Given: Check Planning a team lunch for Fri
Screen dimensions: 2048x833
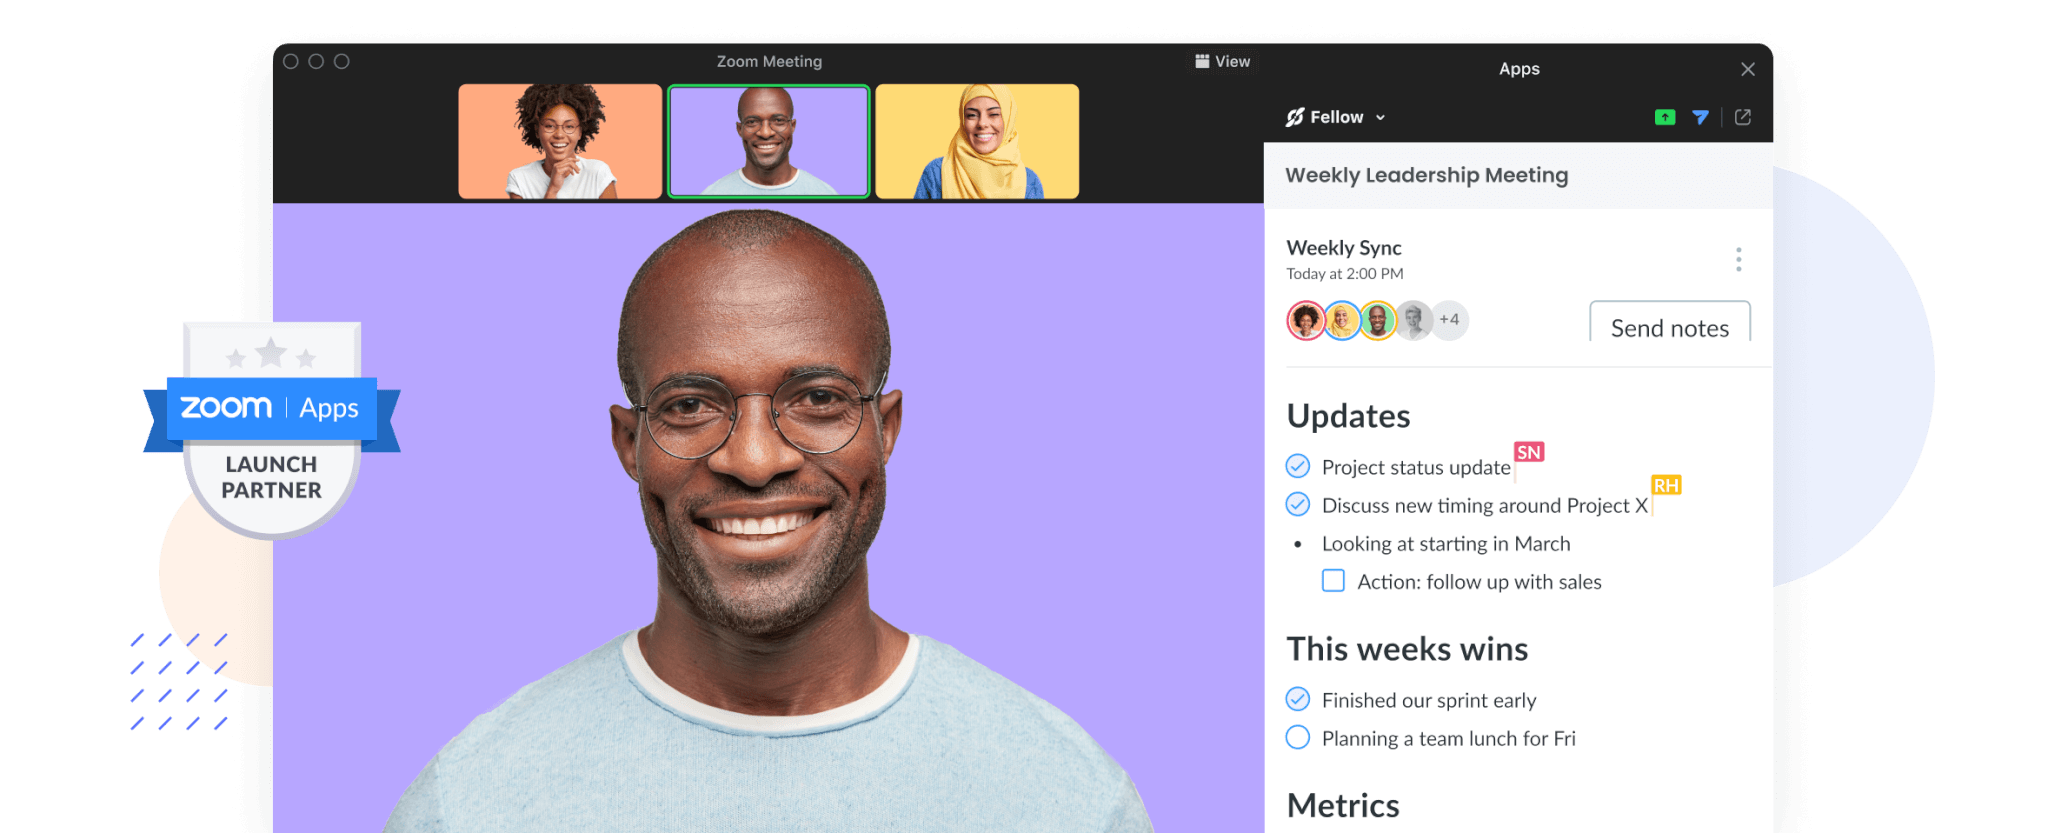Looking at the screenshot, I should pyautogui.click(x=1297, y=737).
